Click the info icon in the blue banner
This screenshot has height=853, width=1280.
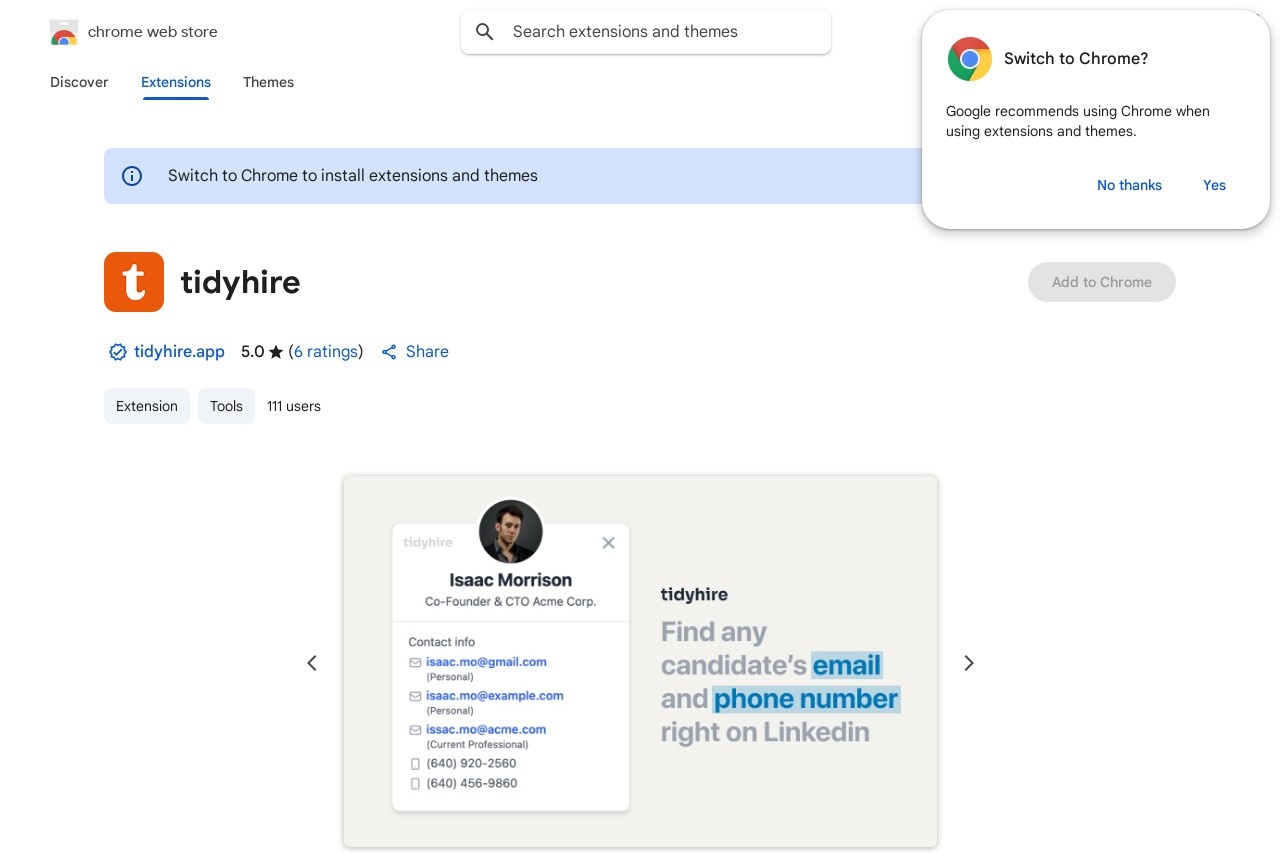132,176
